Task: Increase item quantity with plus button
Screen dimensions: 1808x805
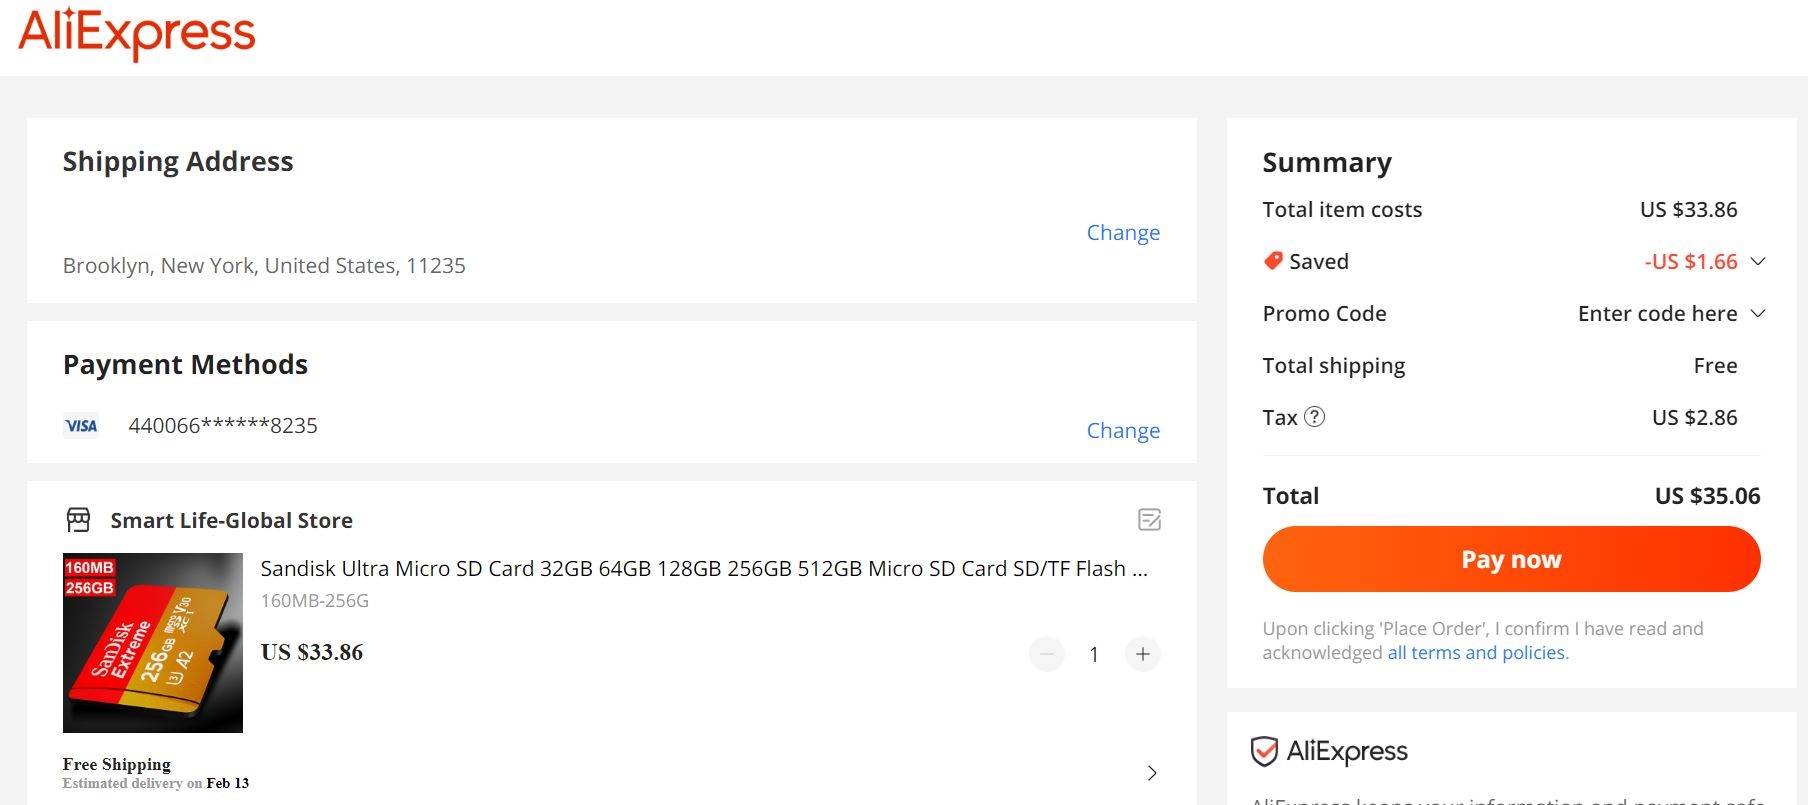Action: pyautogui.click(x=1142, y=654)
